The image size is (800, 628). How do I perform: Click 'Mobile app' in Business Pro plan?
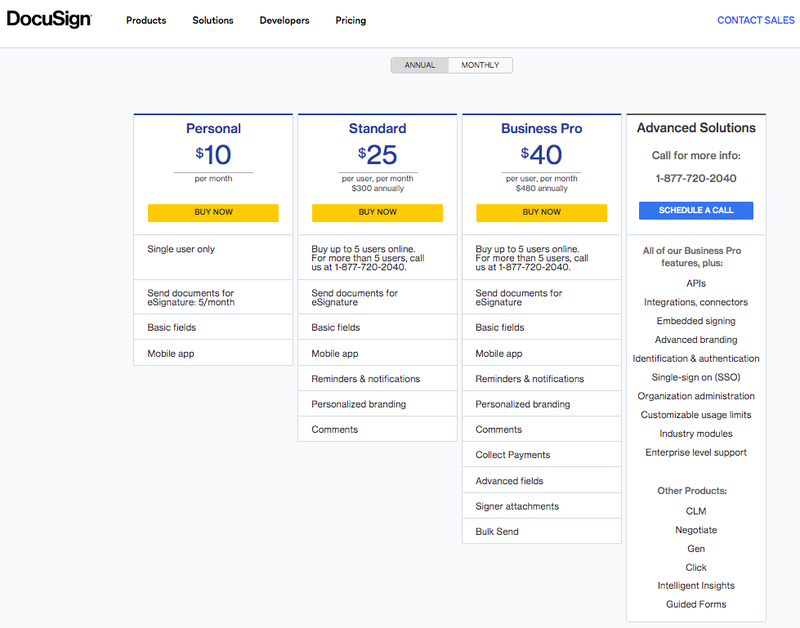(x=541, y=354)
